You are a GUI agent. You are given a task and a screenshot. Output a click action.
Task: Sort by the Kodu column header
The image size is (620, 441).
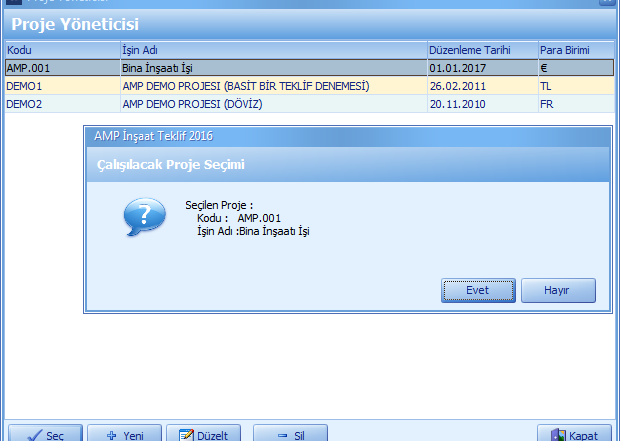tap(60, 50)
